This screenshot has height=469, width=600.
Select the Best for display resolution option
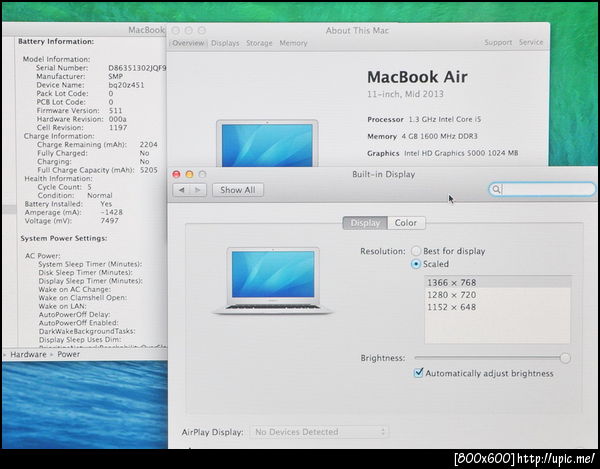tap(416, 251)
